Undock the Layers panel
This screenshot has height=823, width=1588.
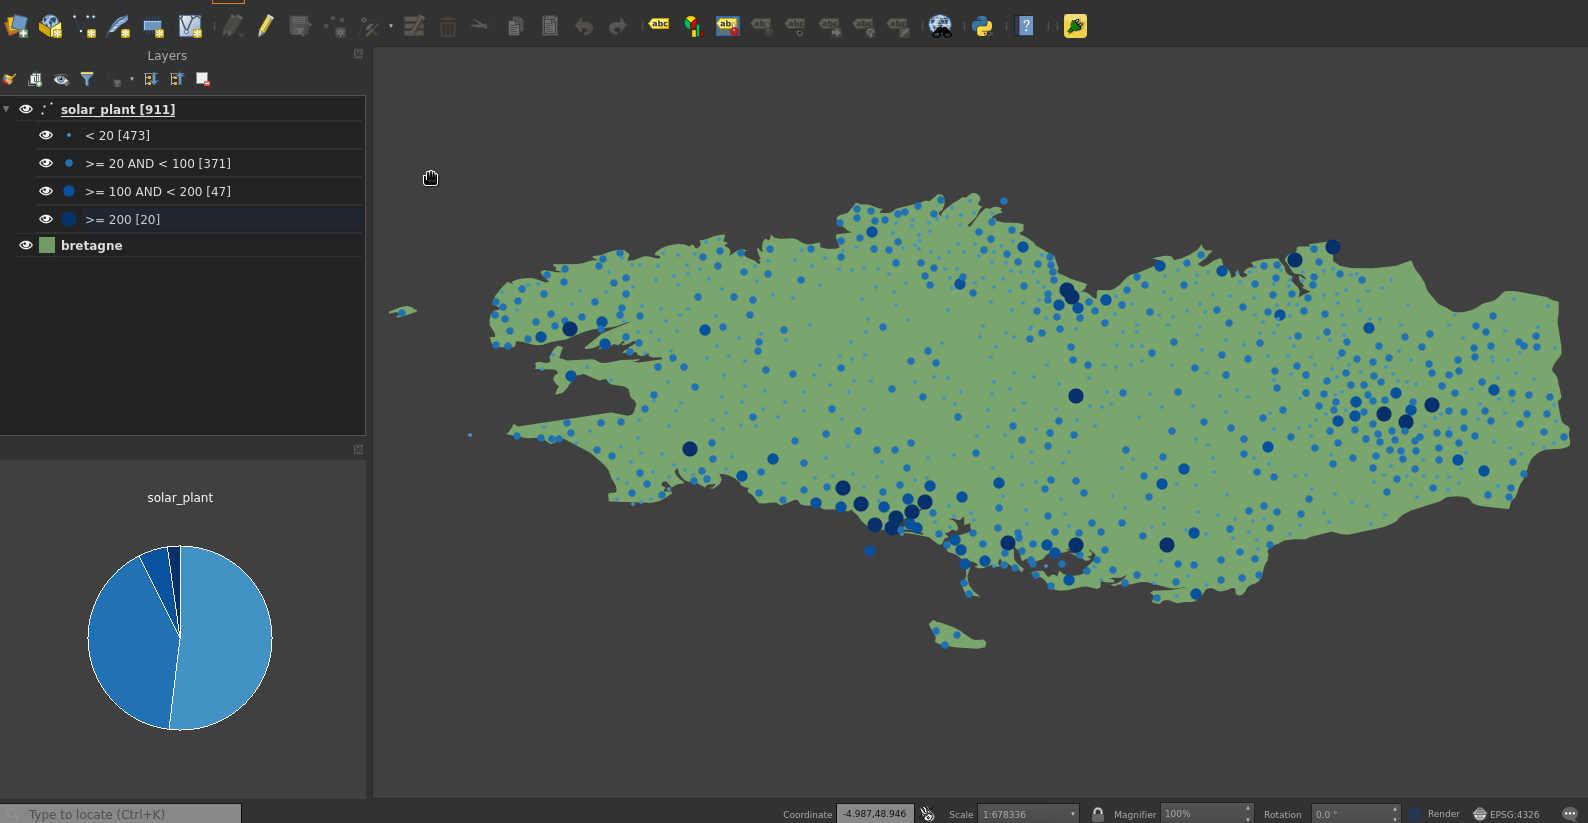click(358, 54)
